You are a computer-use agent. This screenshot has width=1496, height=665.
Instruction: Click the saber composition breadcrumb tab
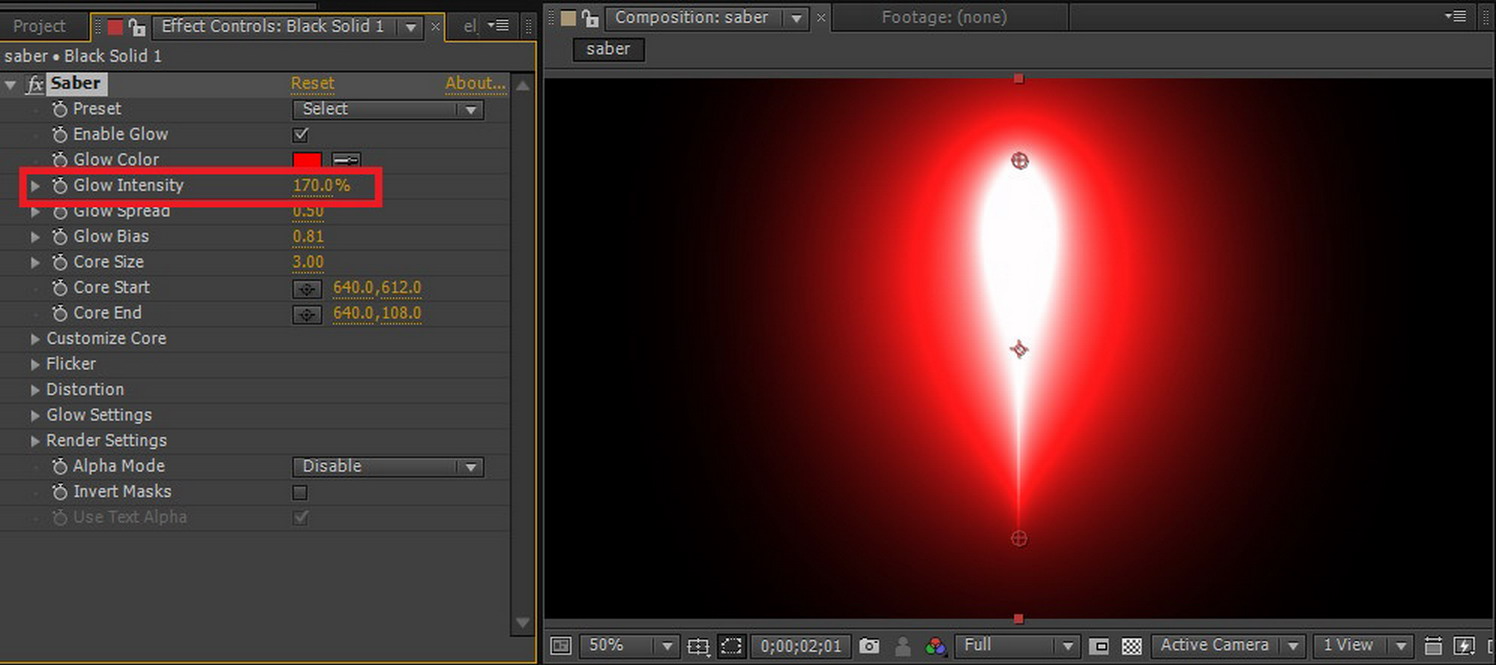(608, 49)
